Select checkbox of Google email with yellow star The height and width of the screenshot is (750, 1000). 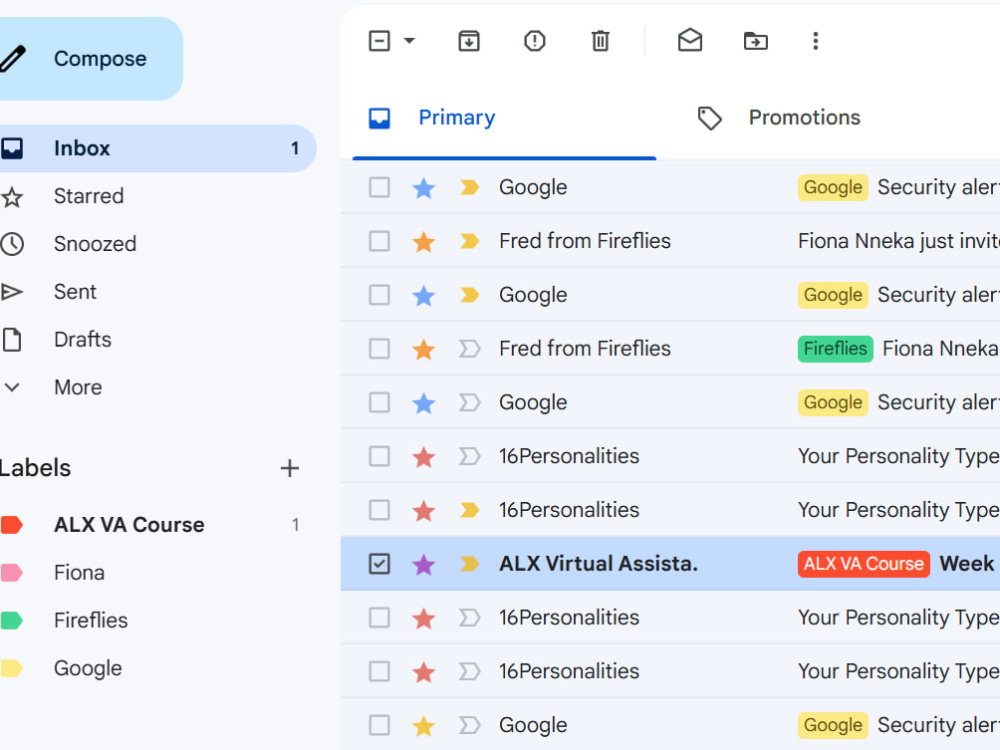[379, 725]
